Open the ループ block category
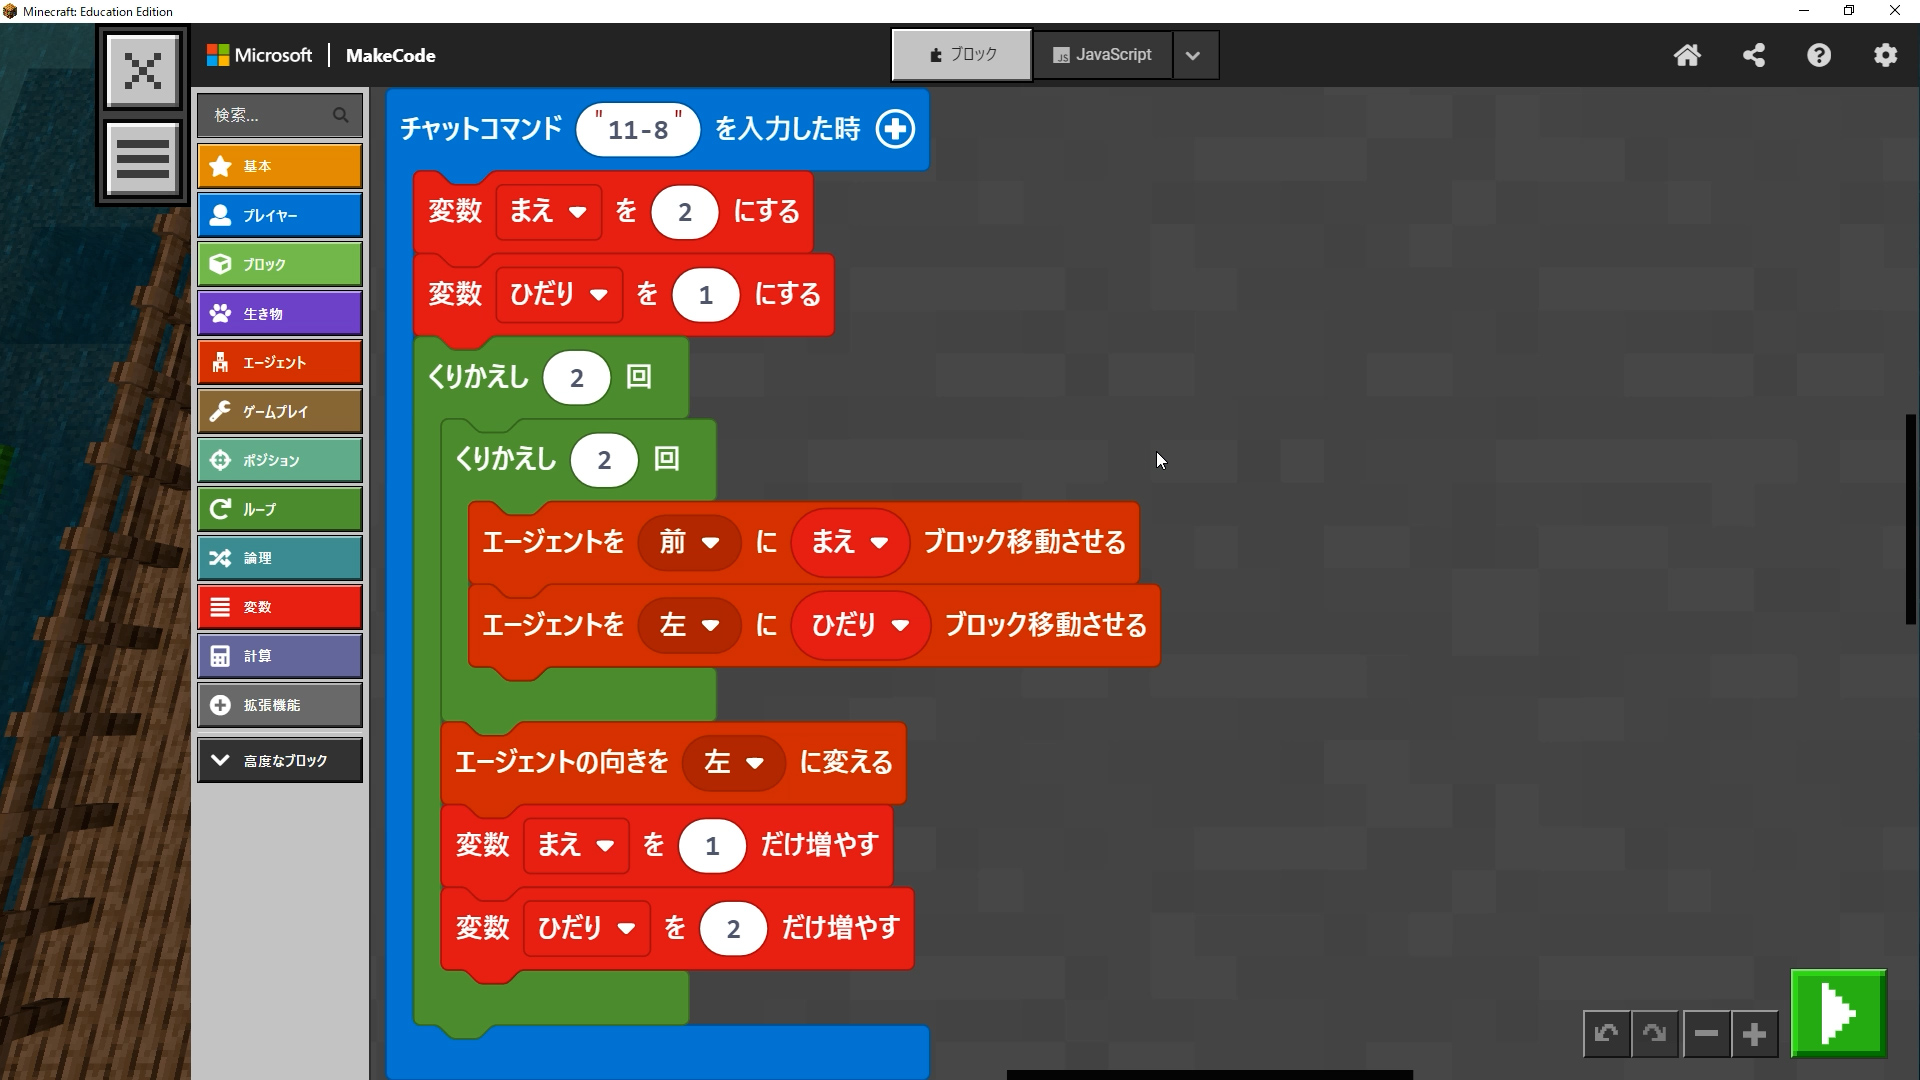The height and width of the screenshot is (1080, 1920). coord(279,509)
